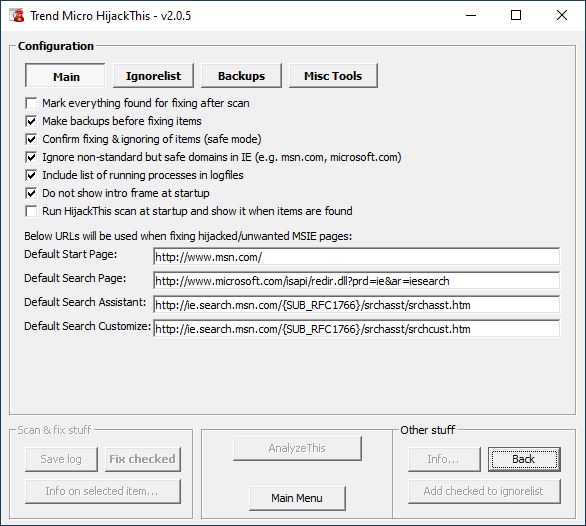
Task: Click the HijackThis app icon in title bar
Action: click(17, 16)
